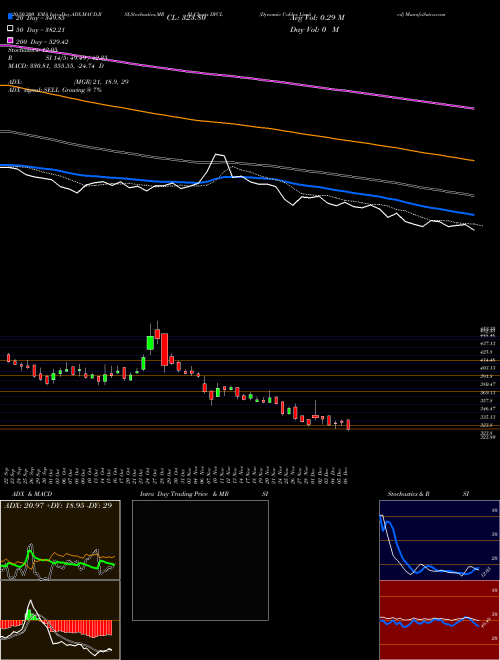
Task: Click the MACD values line in legend
Action: pos(56,66)
